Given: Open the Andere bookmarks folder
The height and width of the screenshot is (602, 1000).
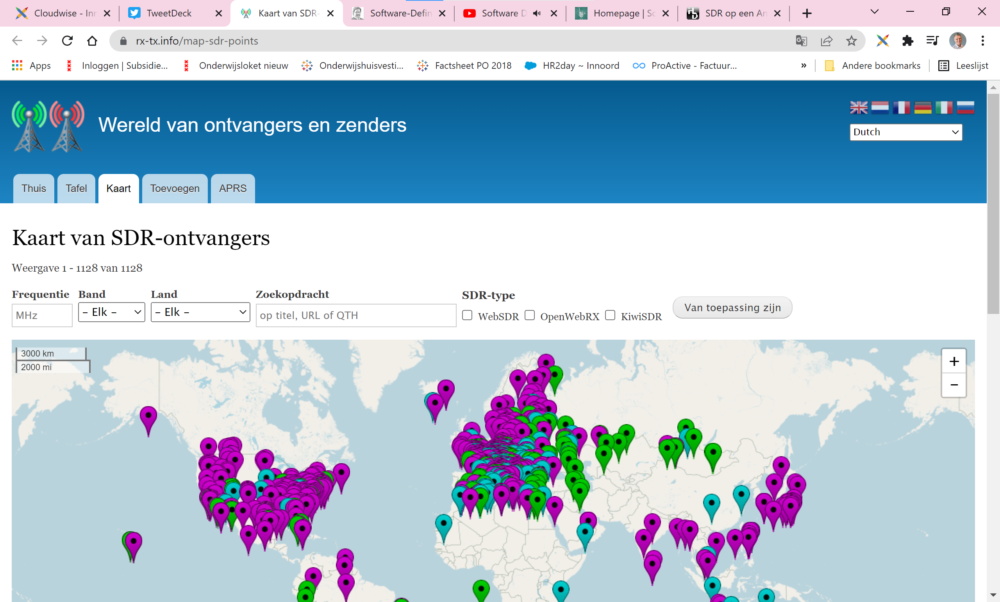Looking at the screenshot, I should [x=871, y=65].
